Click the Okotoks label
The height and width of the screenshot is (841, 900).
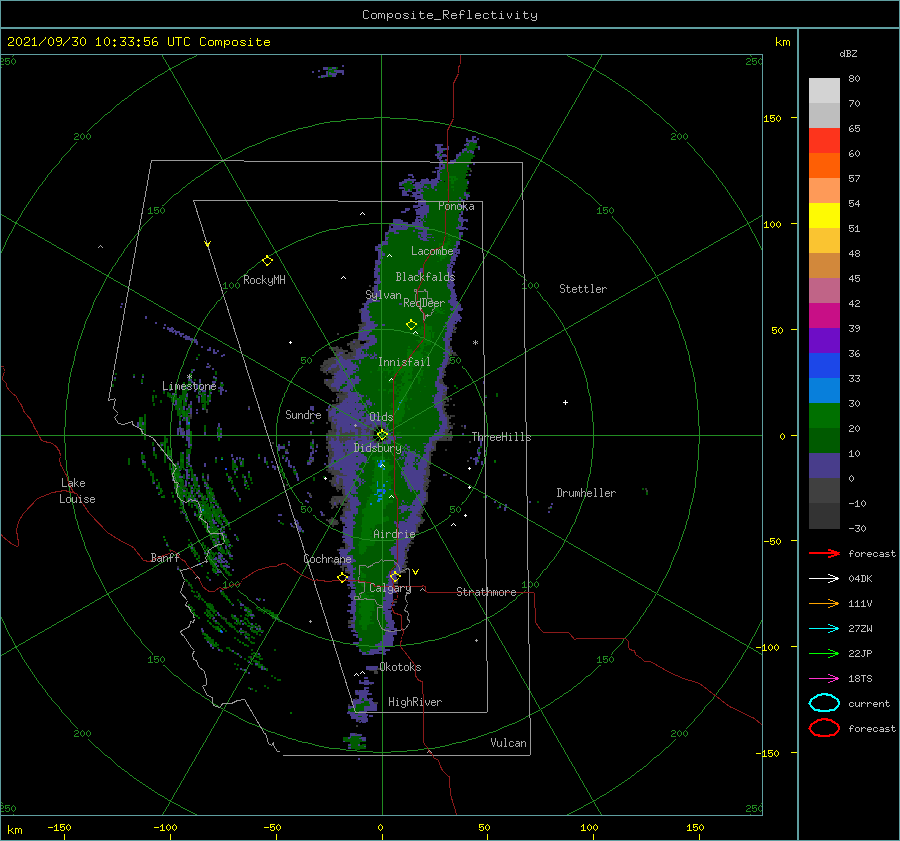pos(400,668)
